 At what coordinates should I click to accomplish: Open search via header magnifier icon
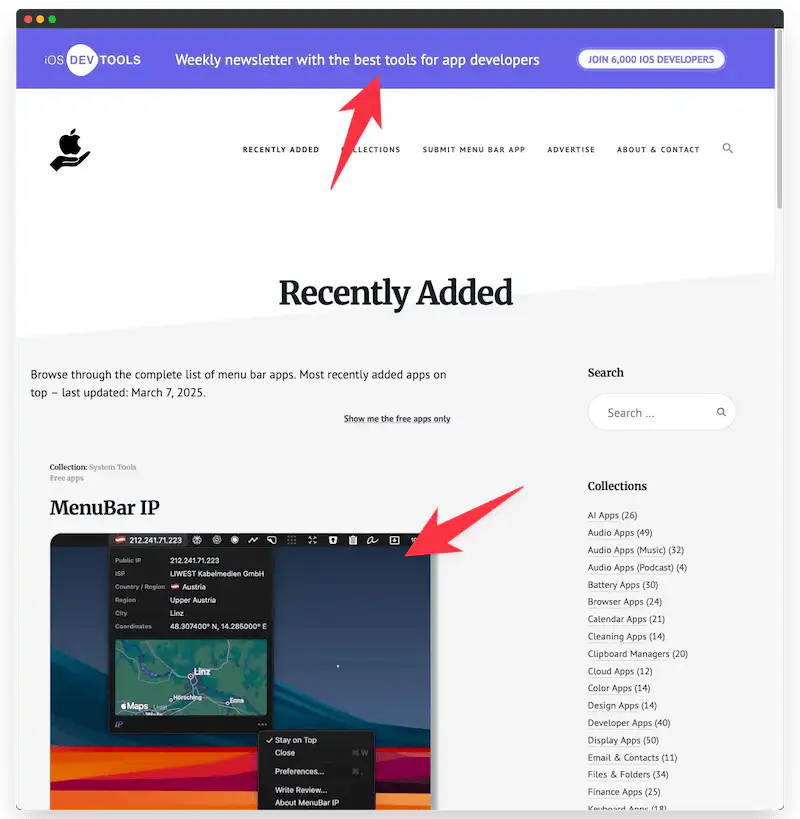click(x=727, y=148)
